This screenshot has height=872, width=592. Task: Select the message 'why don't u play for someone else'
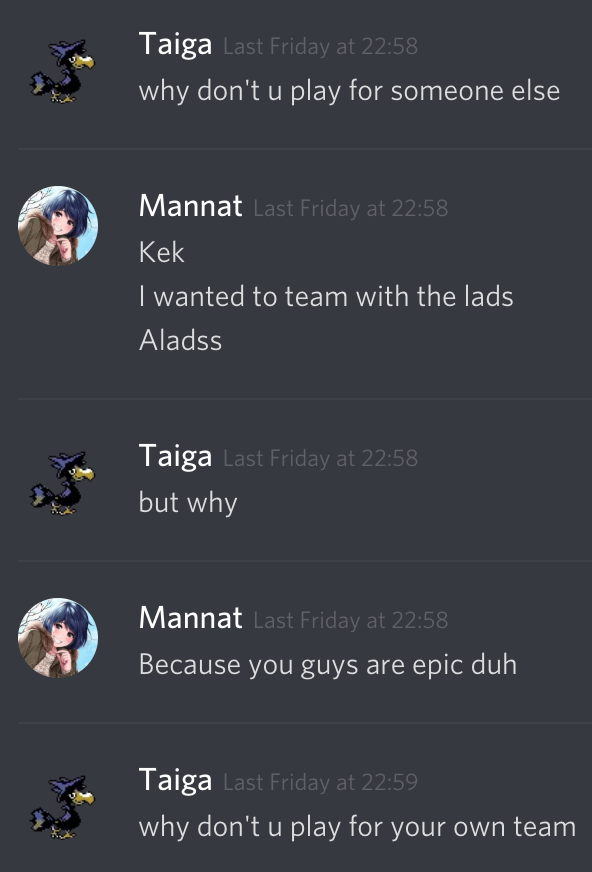pos(349,91)
